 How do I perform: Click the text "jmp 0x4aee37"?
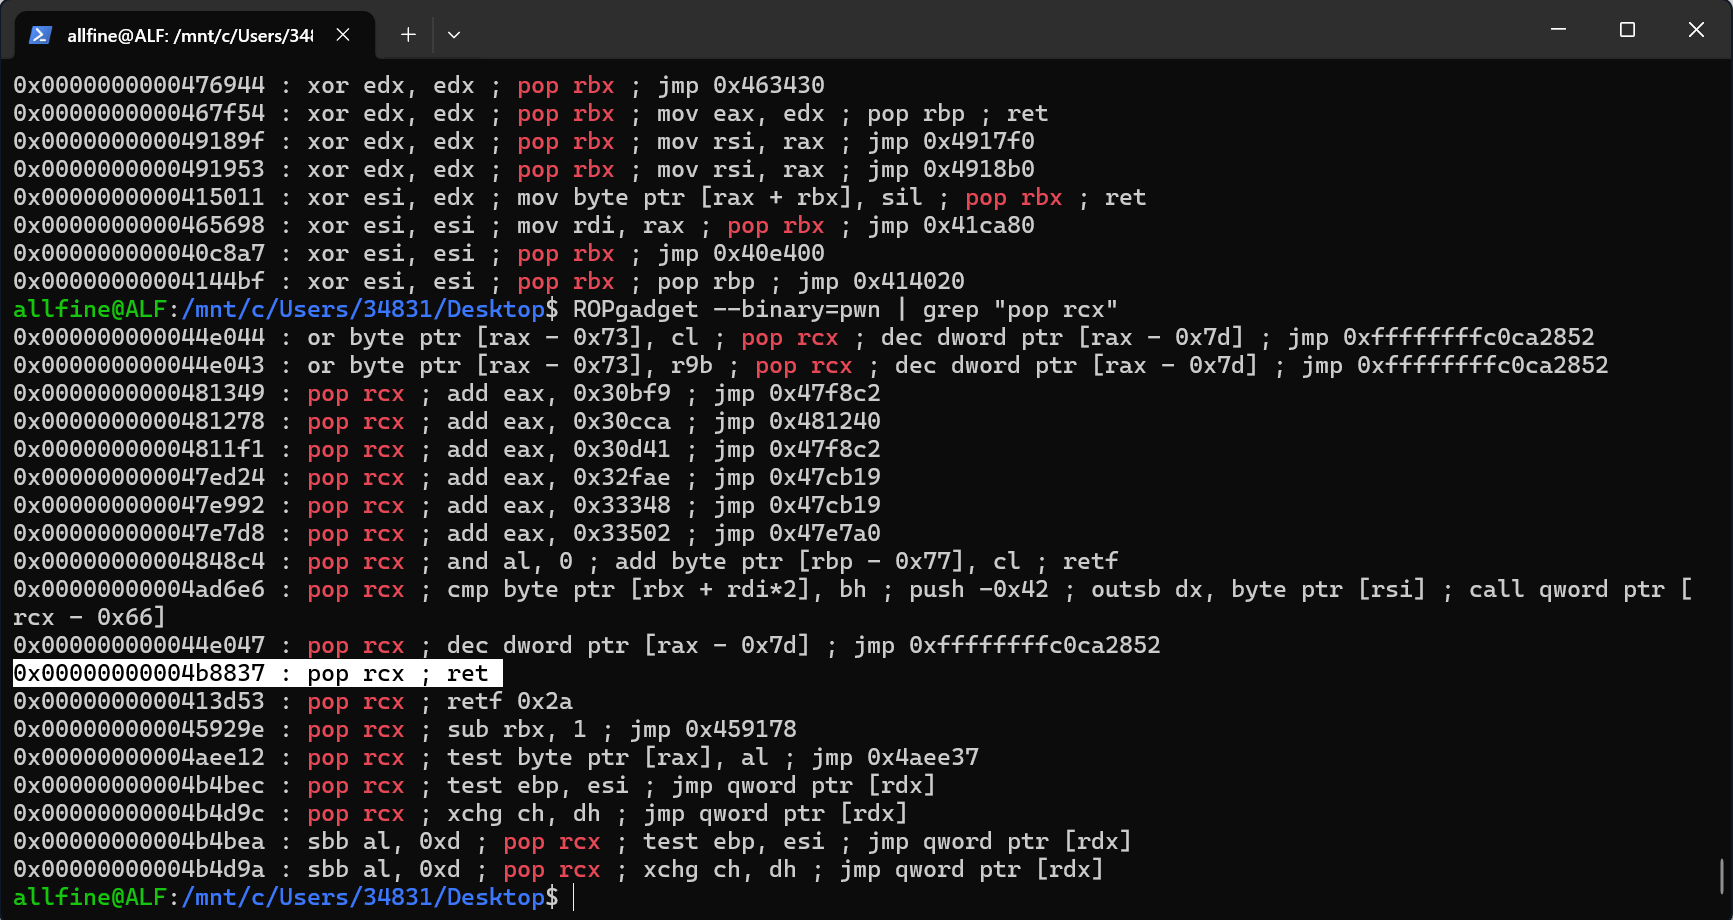895,757
